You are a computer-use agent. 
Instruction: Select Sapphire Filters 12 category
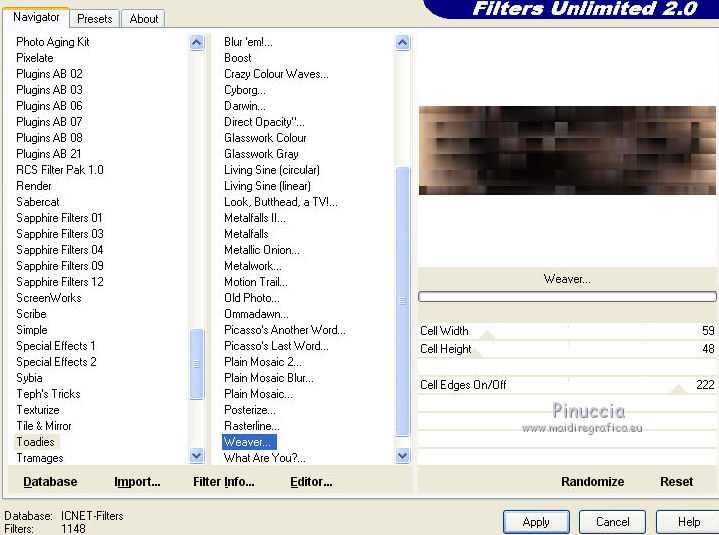(x=60, y=281)
